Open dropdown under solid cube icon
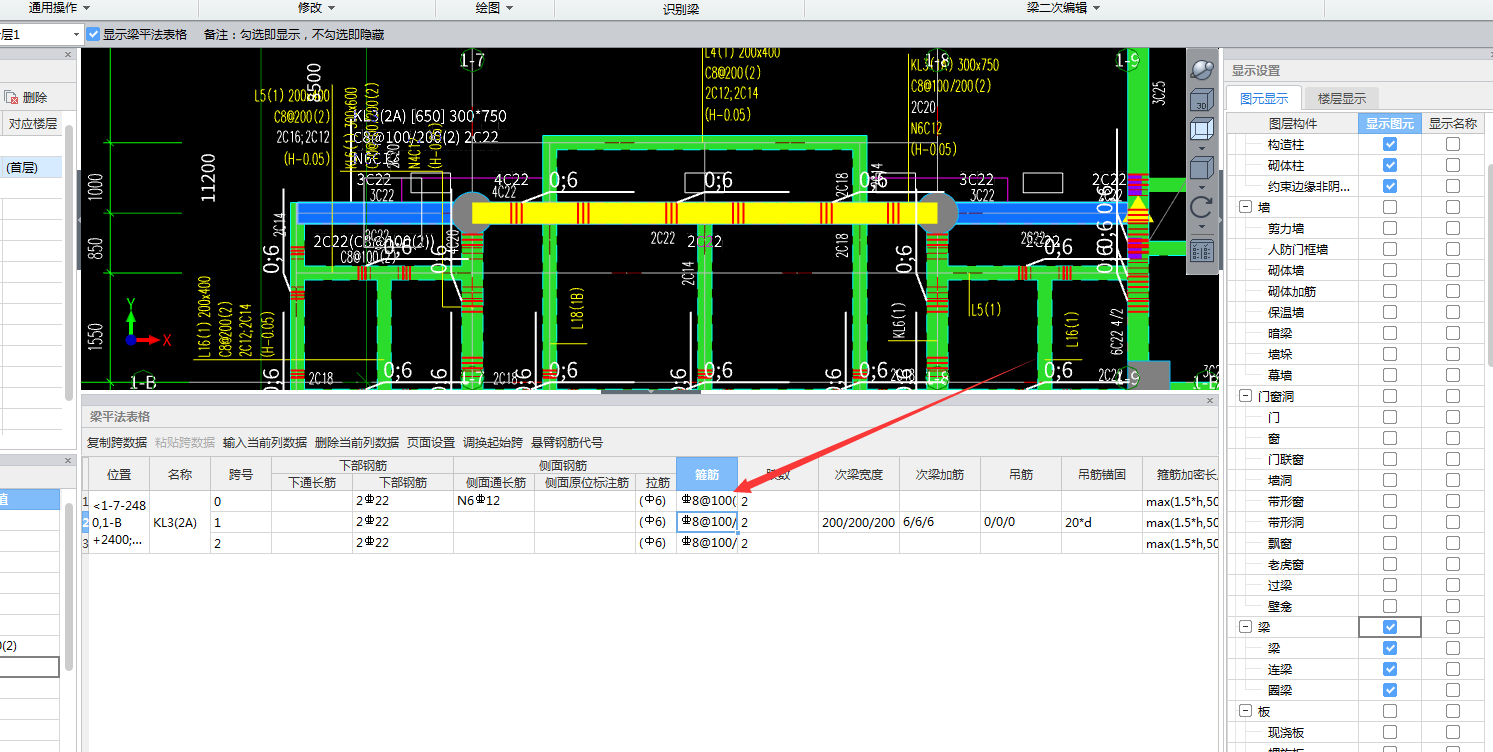 click(x=1201, y=187)
